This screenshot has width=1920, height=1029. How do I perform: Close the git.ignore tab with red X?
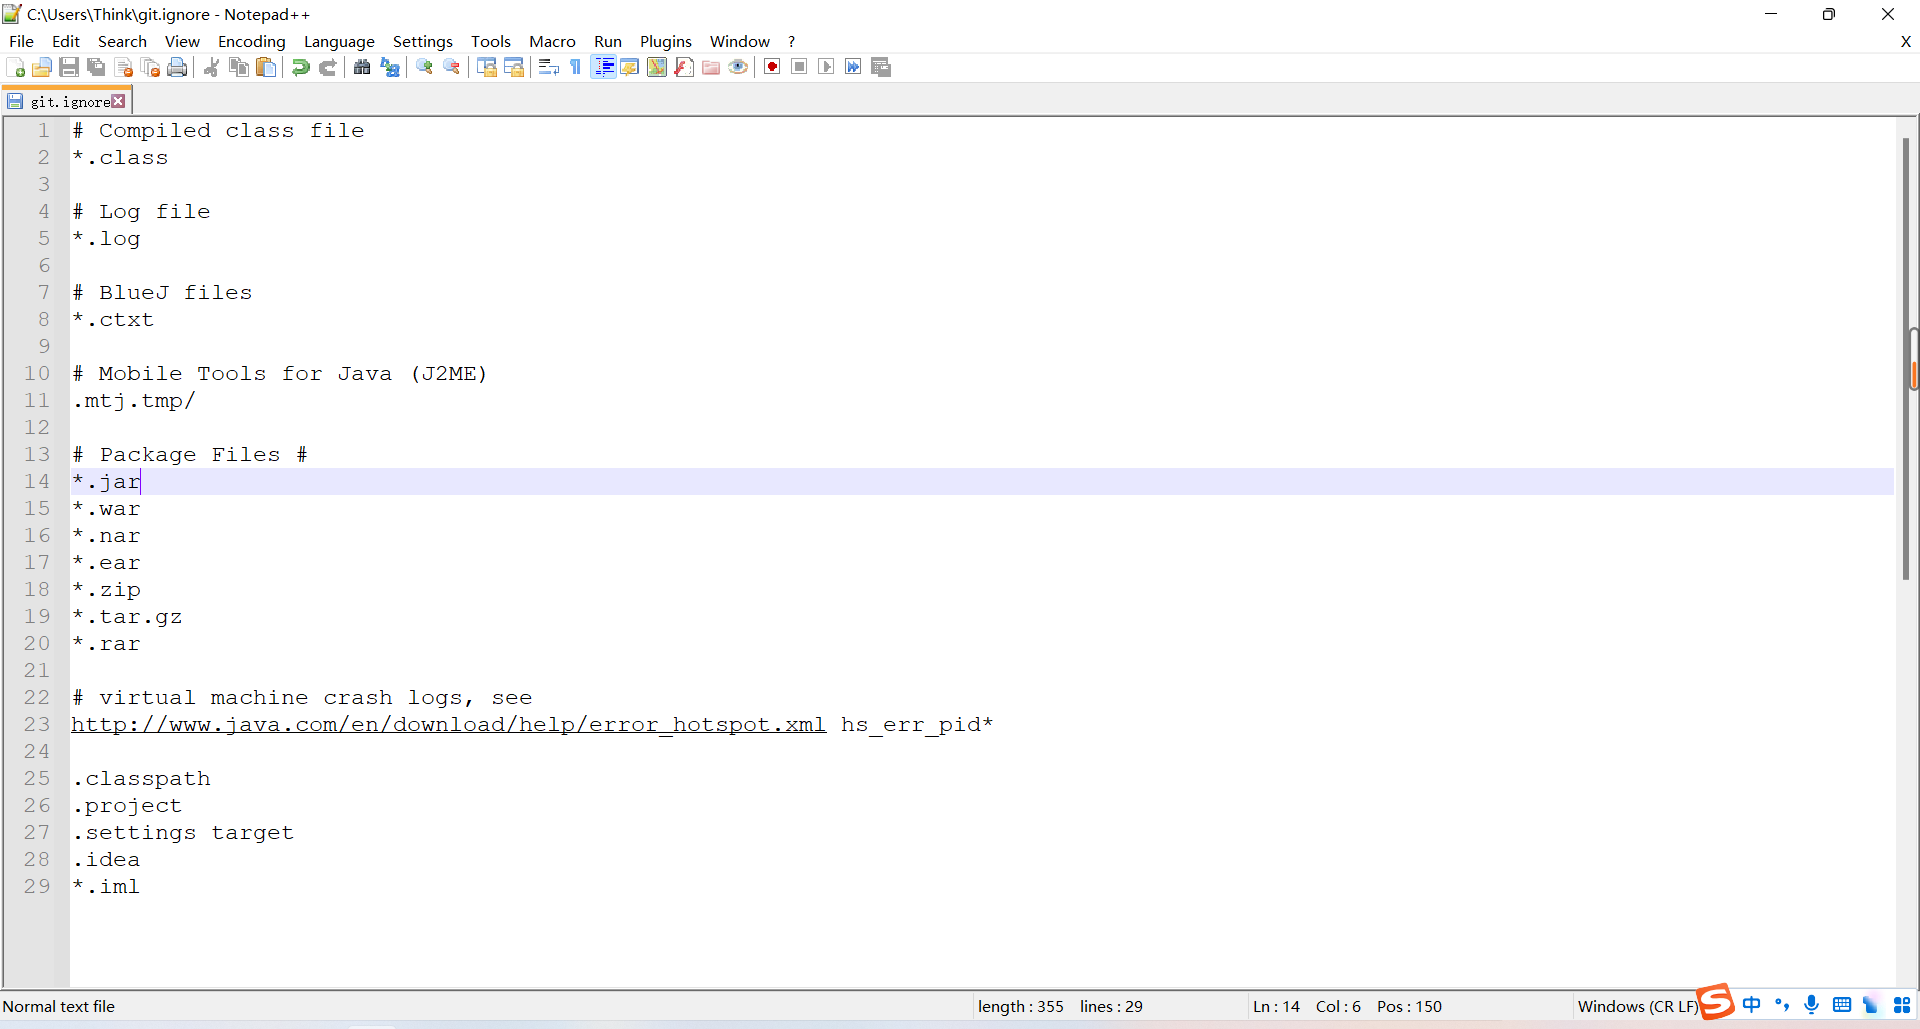tap(118, 101)
